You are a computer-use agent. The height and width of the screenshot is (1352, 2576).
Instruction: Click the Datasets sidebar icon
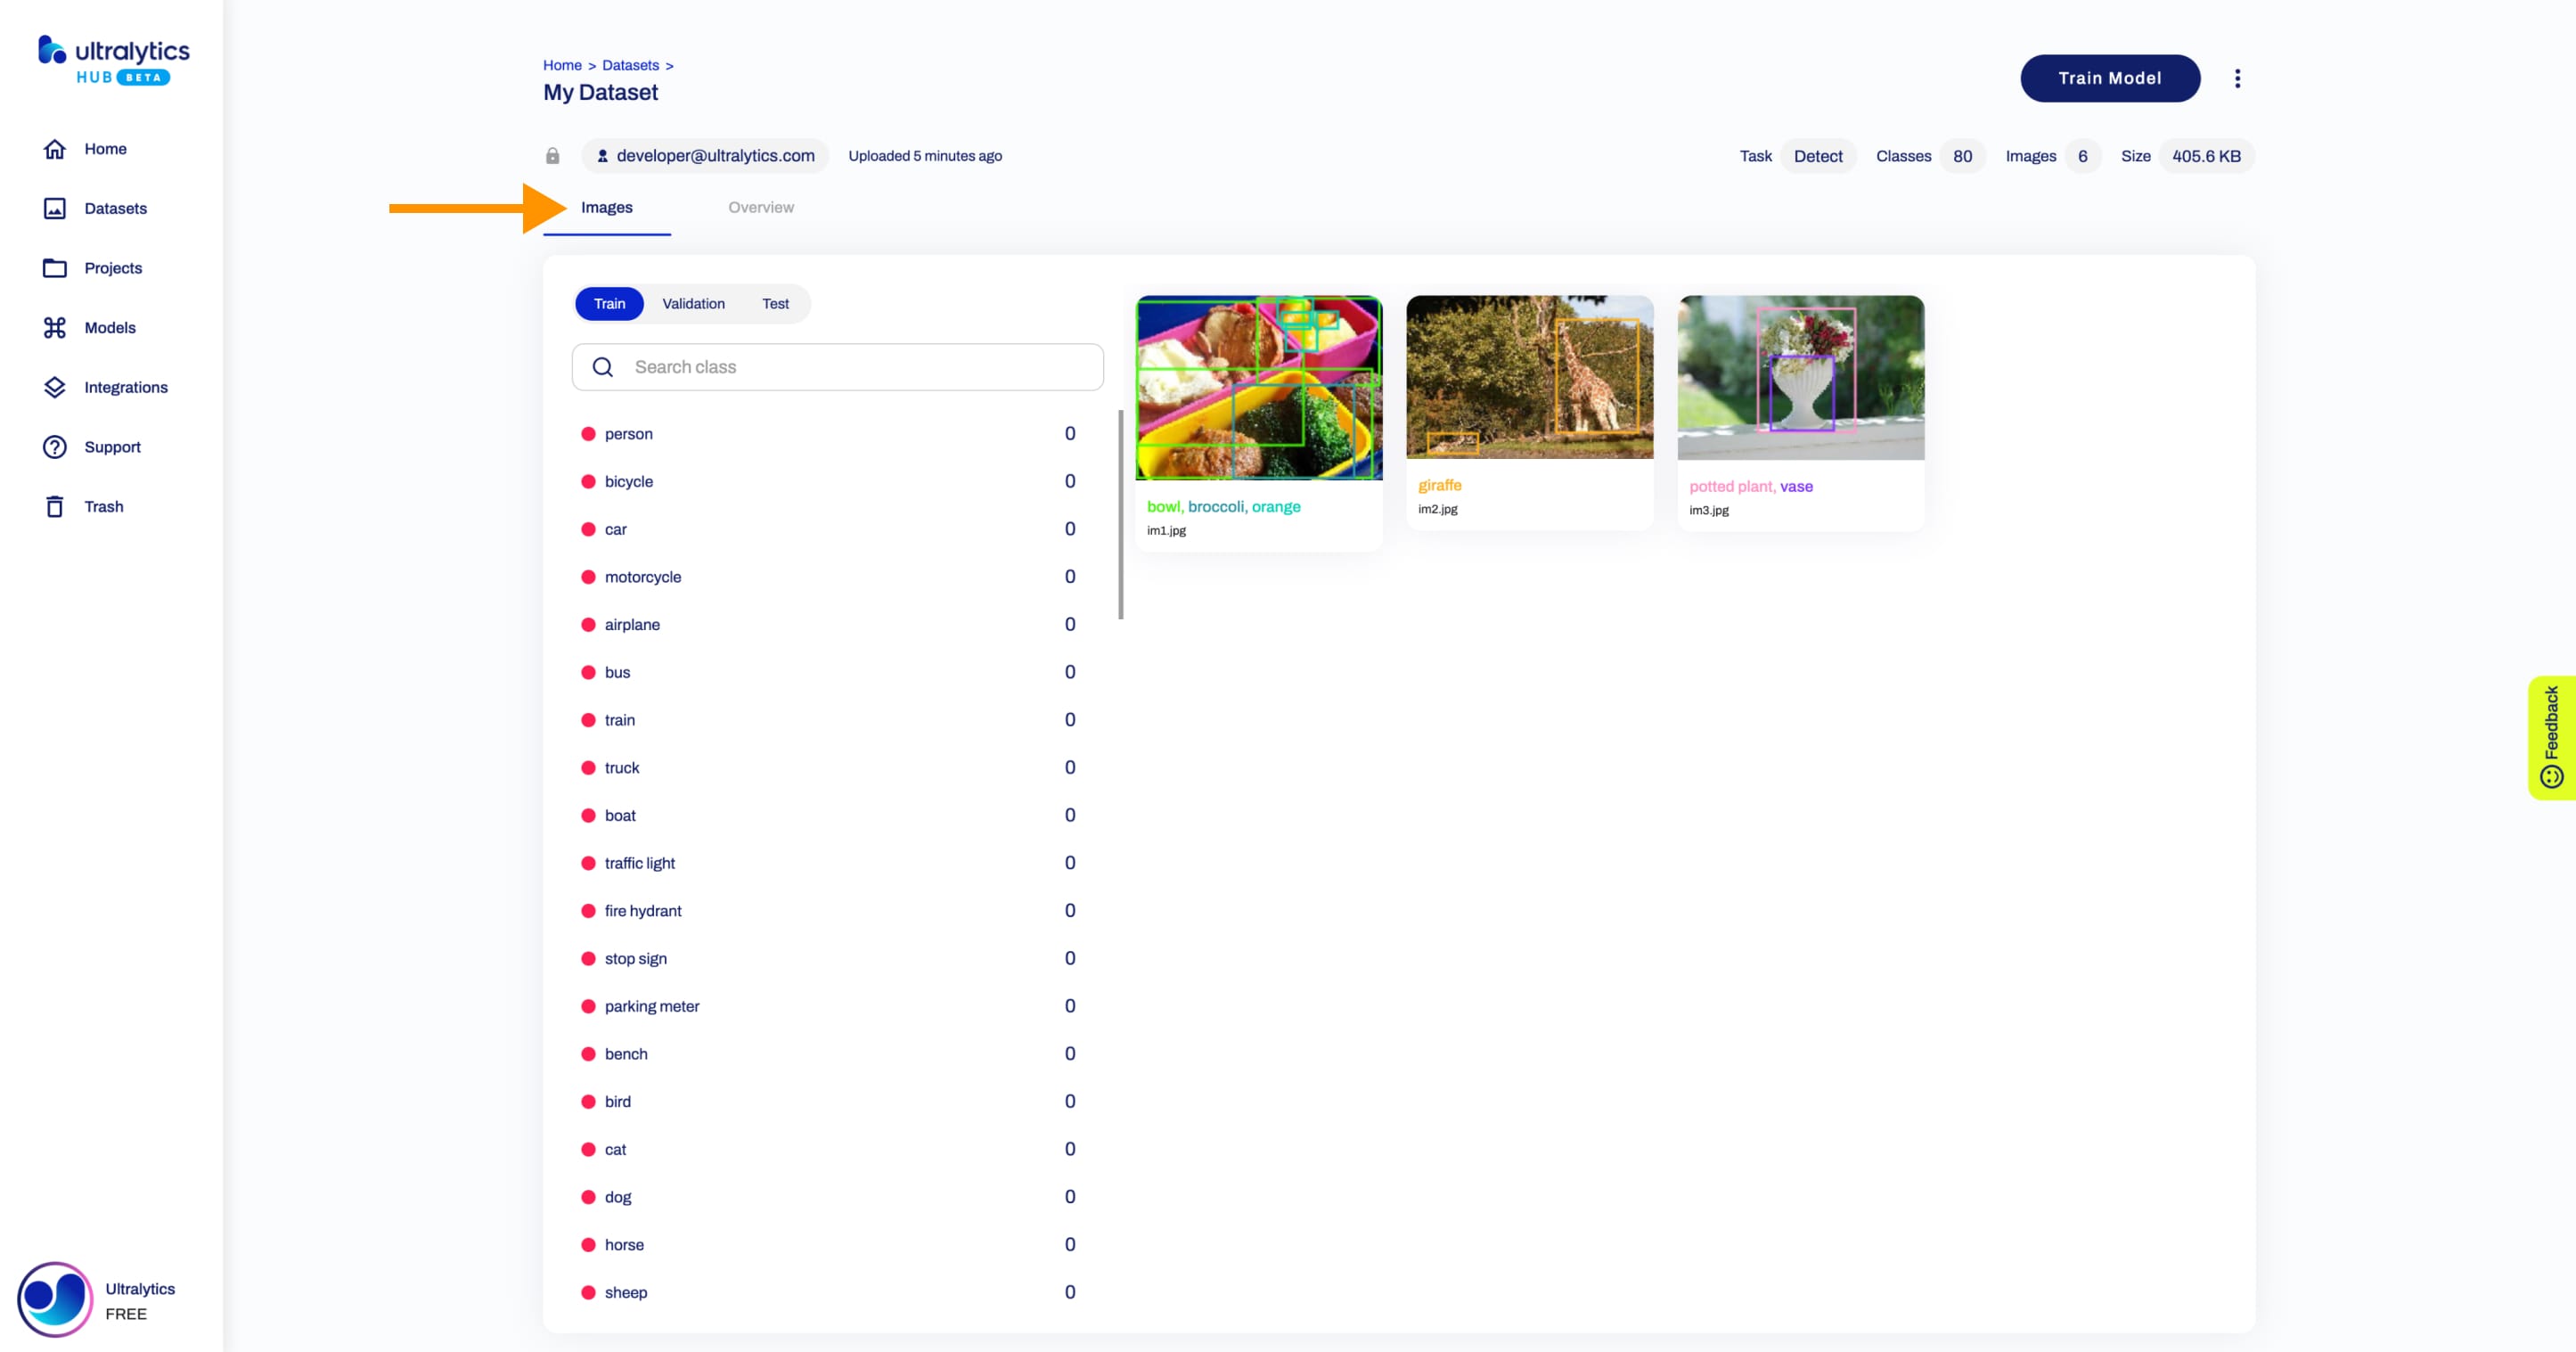(54, 208)
